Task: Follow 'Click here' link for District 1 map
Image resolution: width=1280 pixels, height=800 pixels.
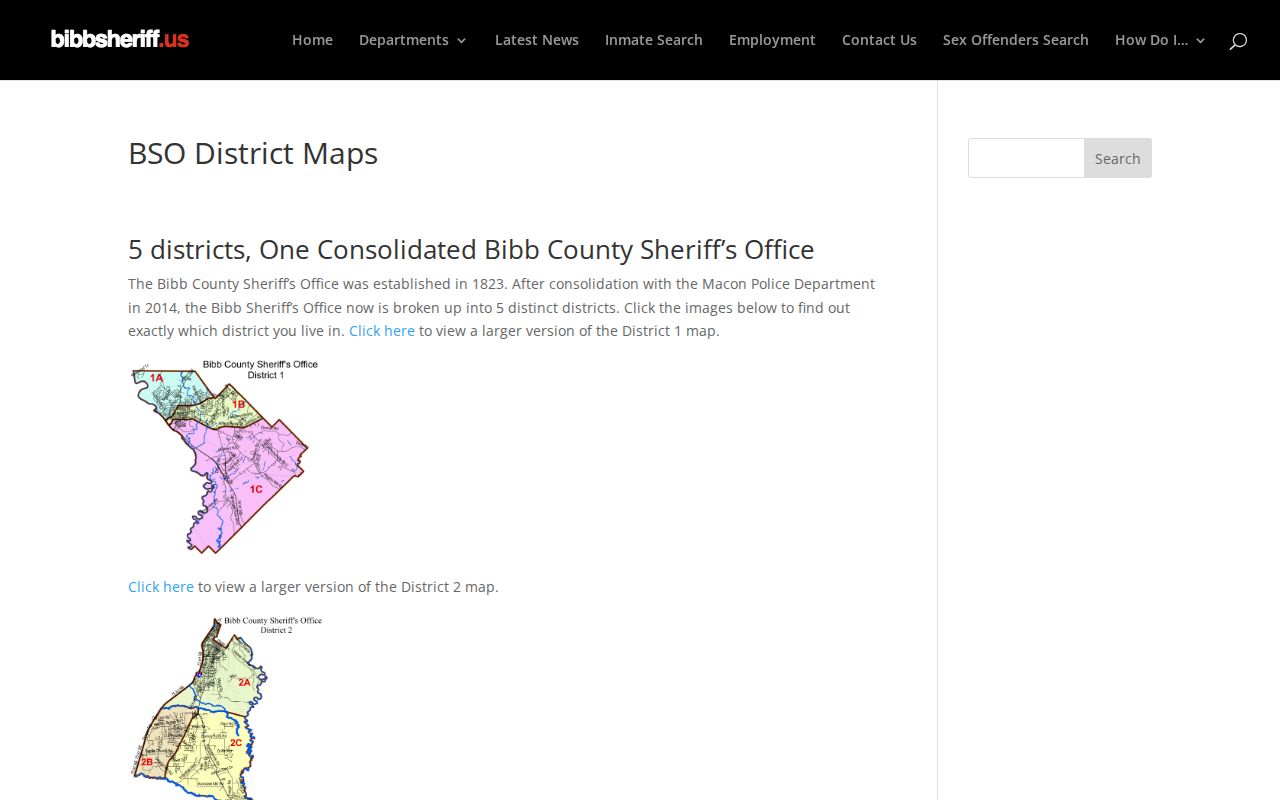Action: coord(382,331)
